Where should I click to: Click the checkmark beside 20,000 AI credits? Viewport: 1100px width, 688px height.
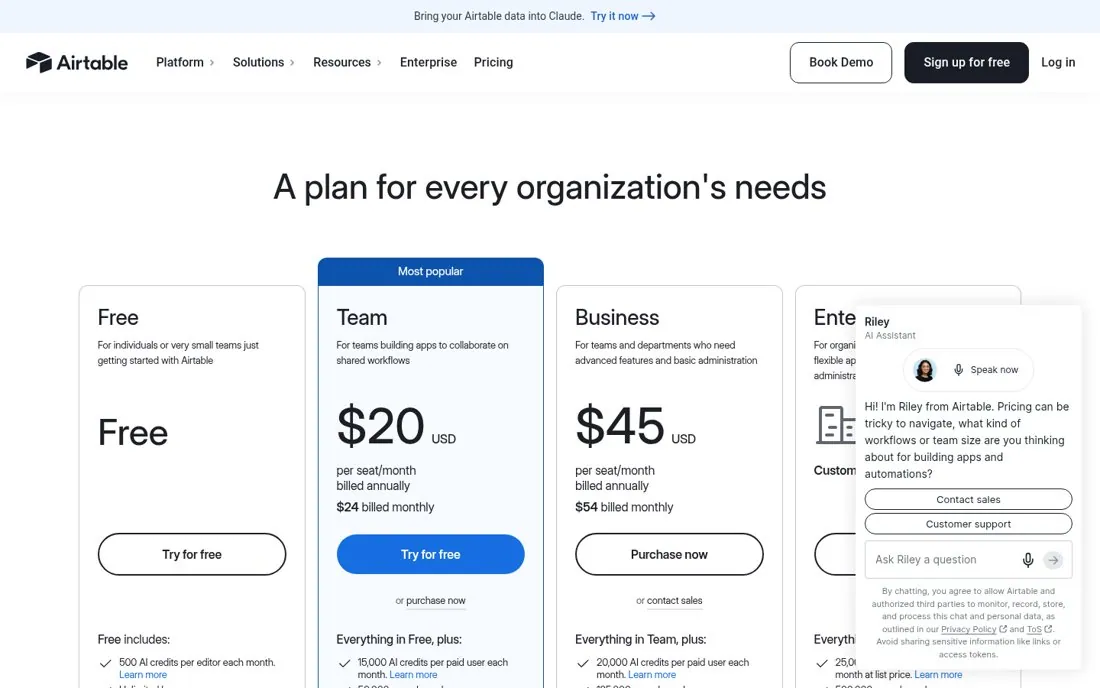click(x=583, y=663)
